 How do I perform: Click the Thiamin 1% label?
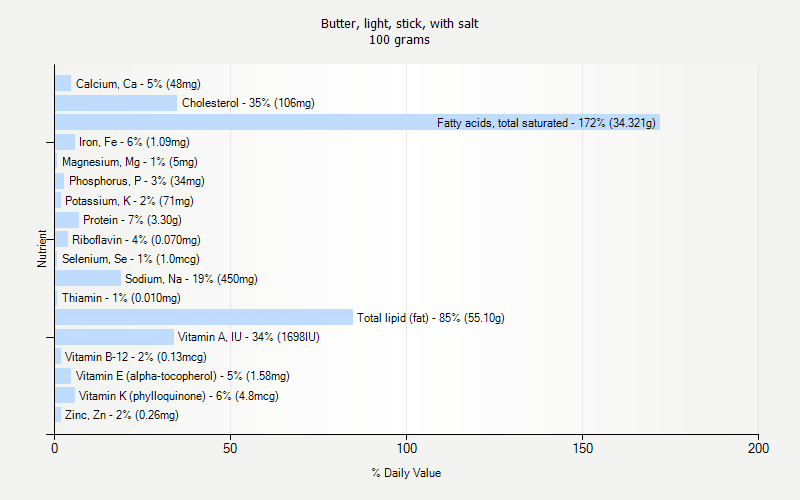click(121, 298)
